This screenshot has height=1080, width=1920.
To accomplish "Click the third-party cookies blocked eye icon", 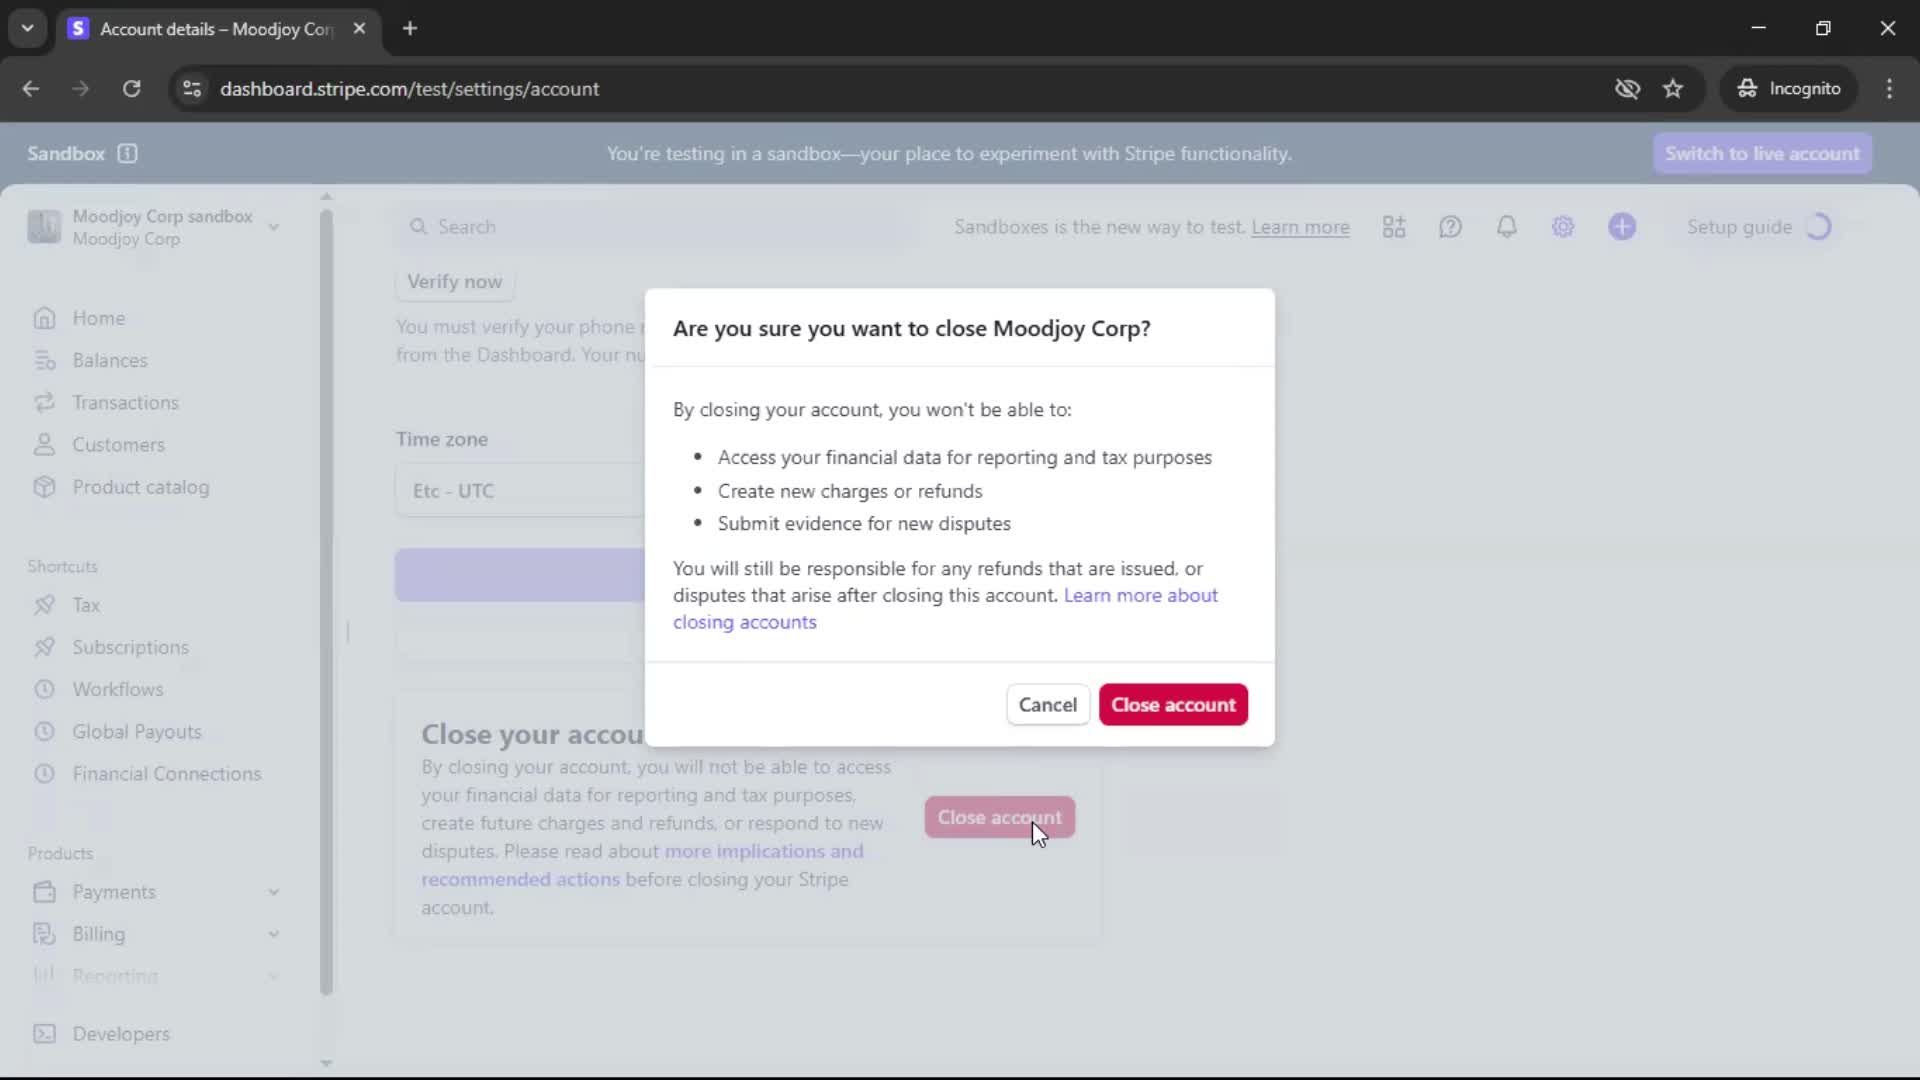I will 1627,89.
